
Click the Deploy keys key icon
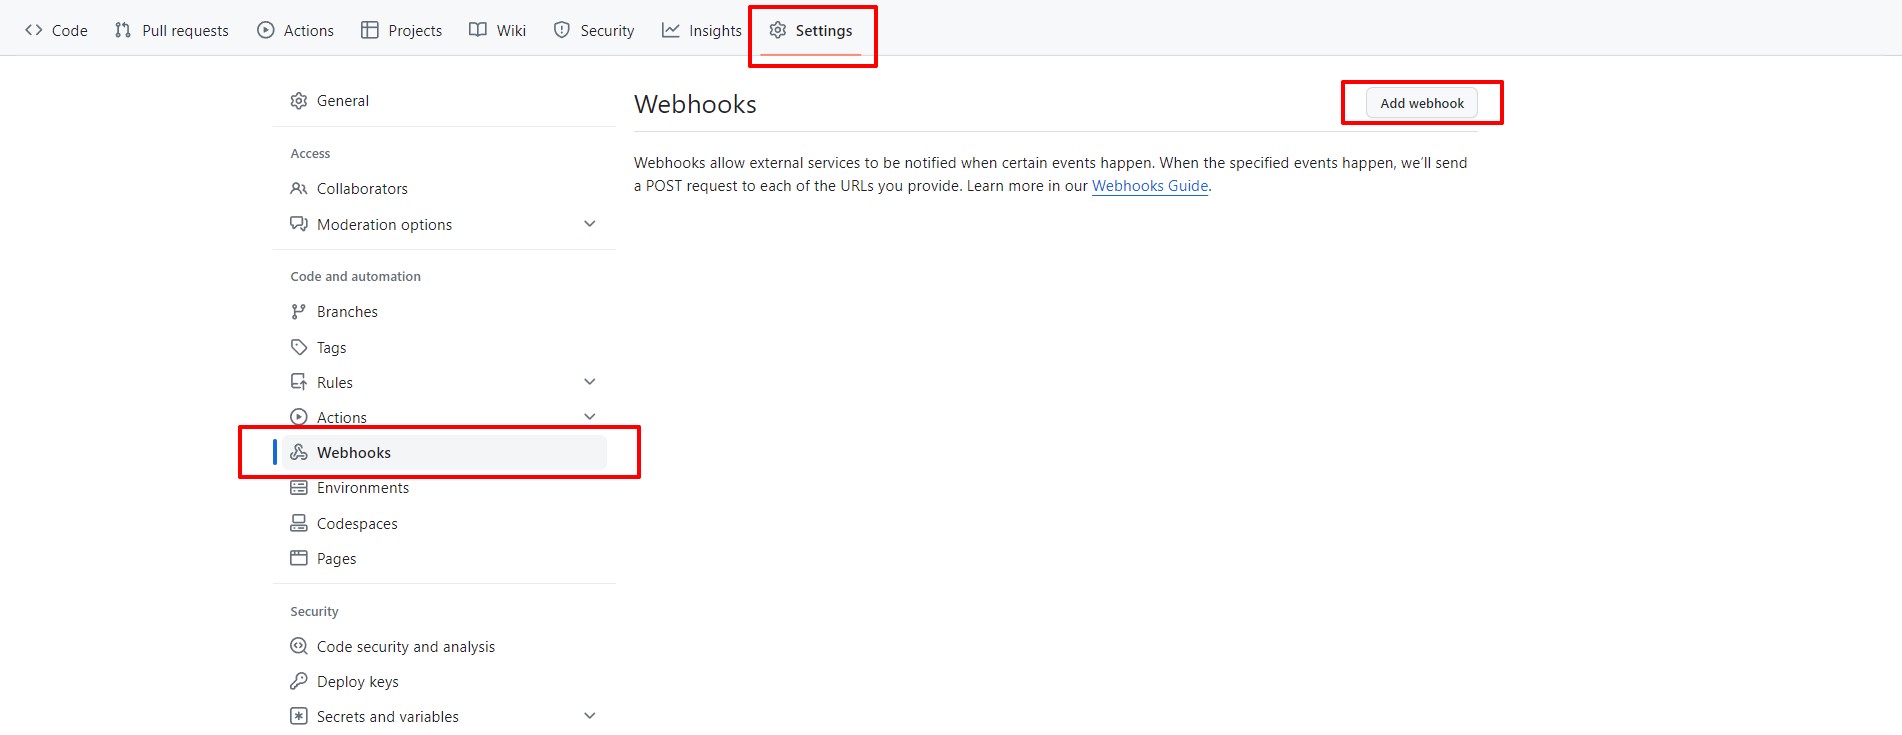(298, 681)
